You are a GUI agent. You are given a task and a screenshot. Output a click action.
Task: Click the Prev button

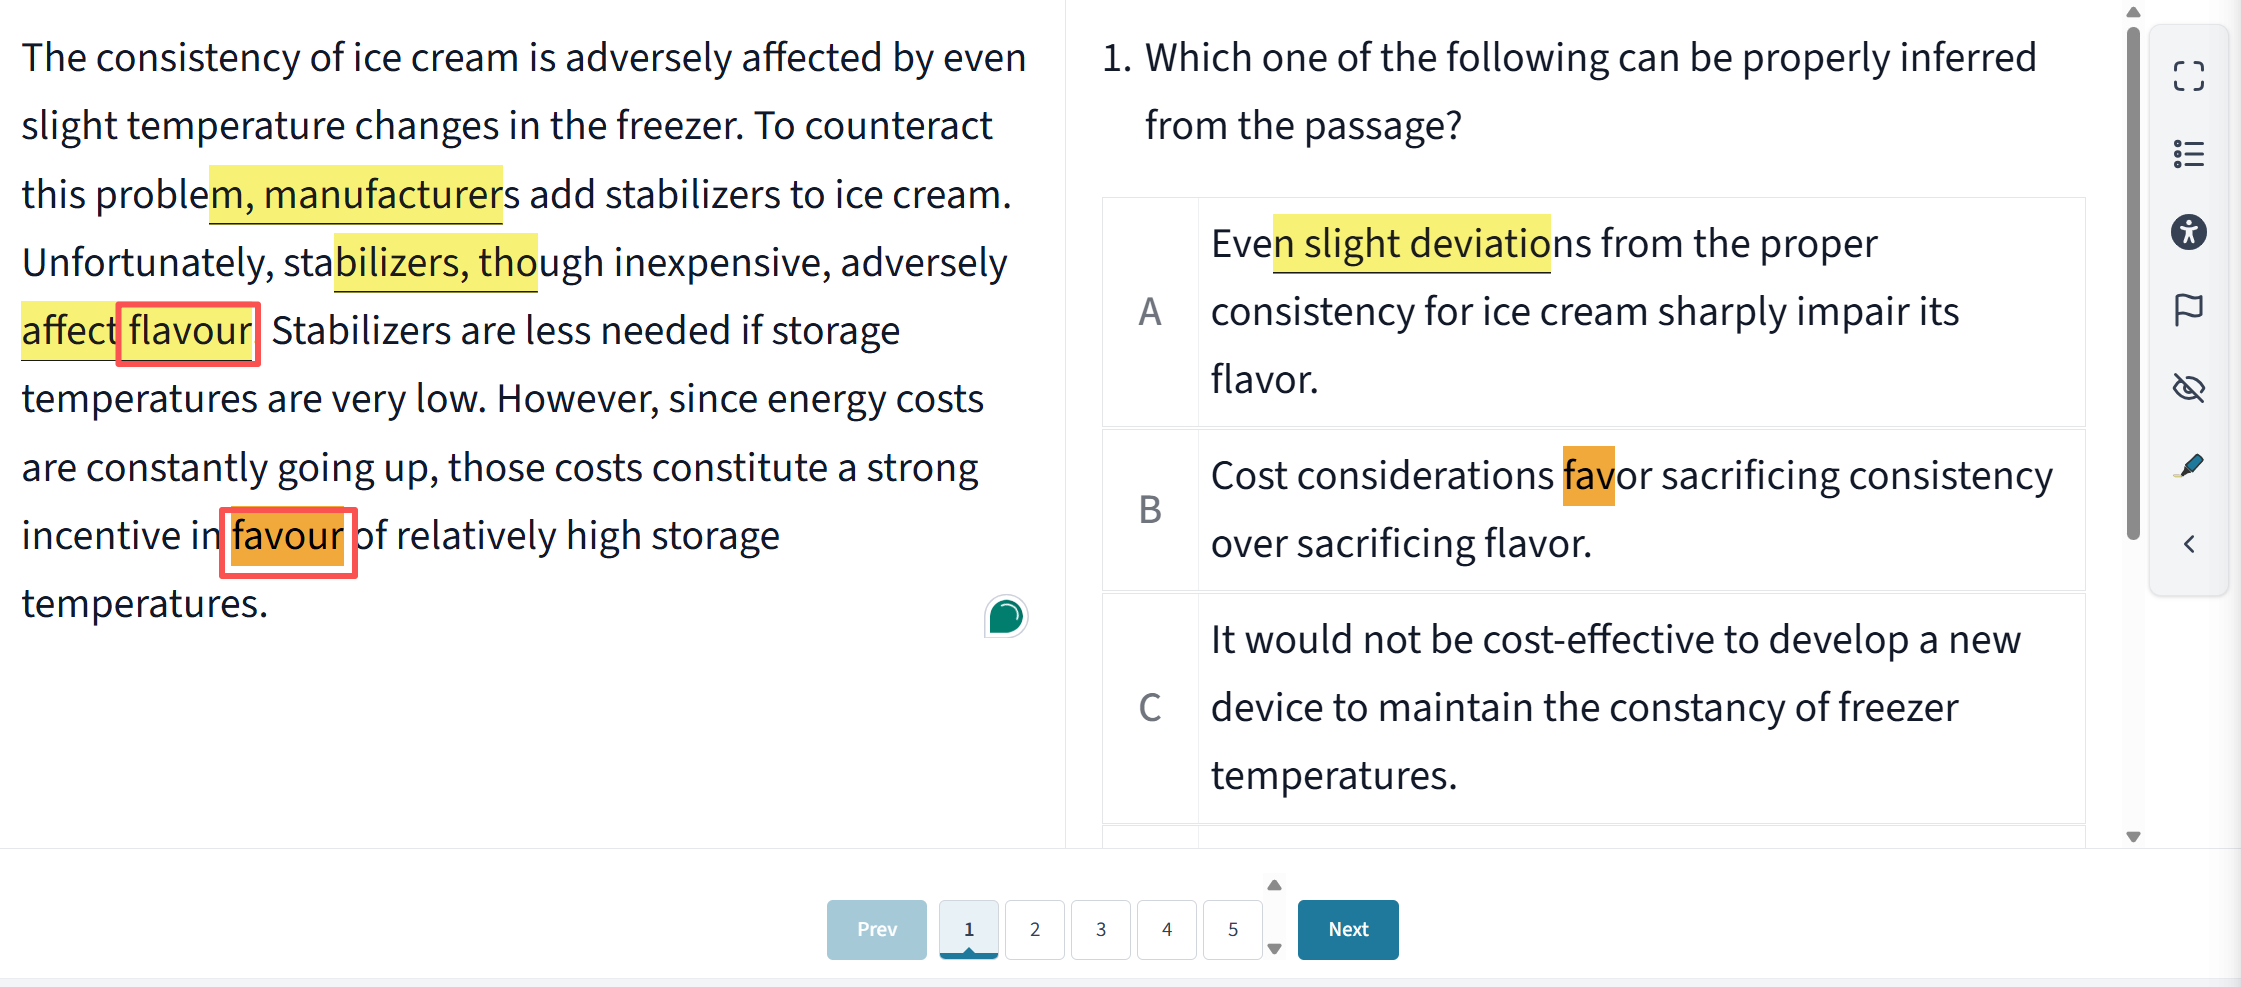[x=877, y=929]
